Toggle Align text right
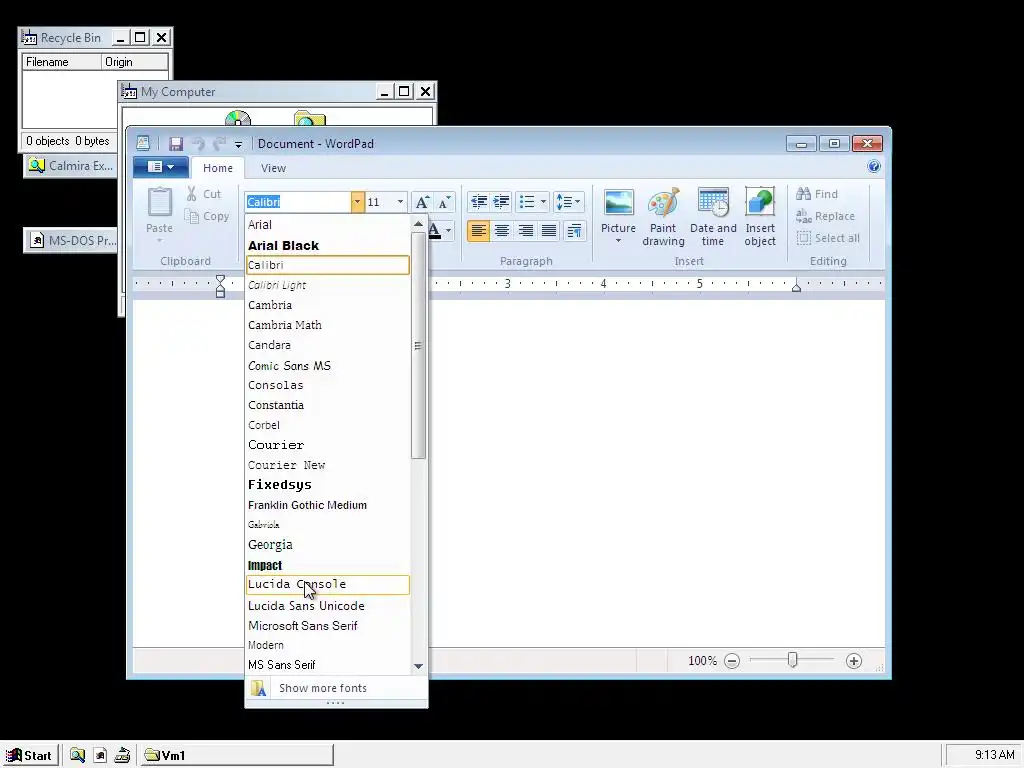 tap(525, 231)
